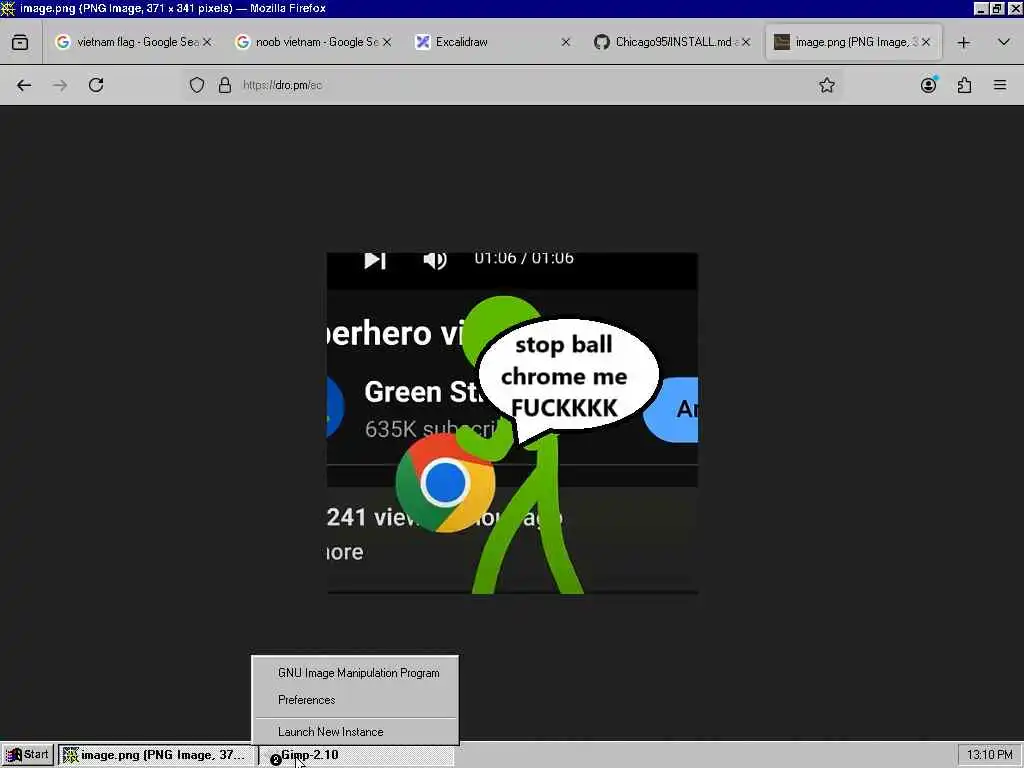Click the Firefox title bar icon
The height and width of the screenshot is (768, 1024).
[x=8, y=8]
